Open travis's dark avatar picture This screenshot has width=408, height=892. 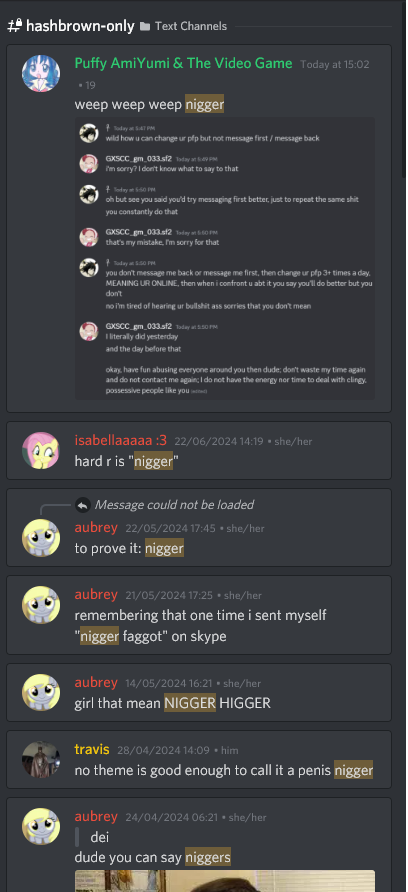(x=41, y=759)
